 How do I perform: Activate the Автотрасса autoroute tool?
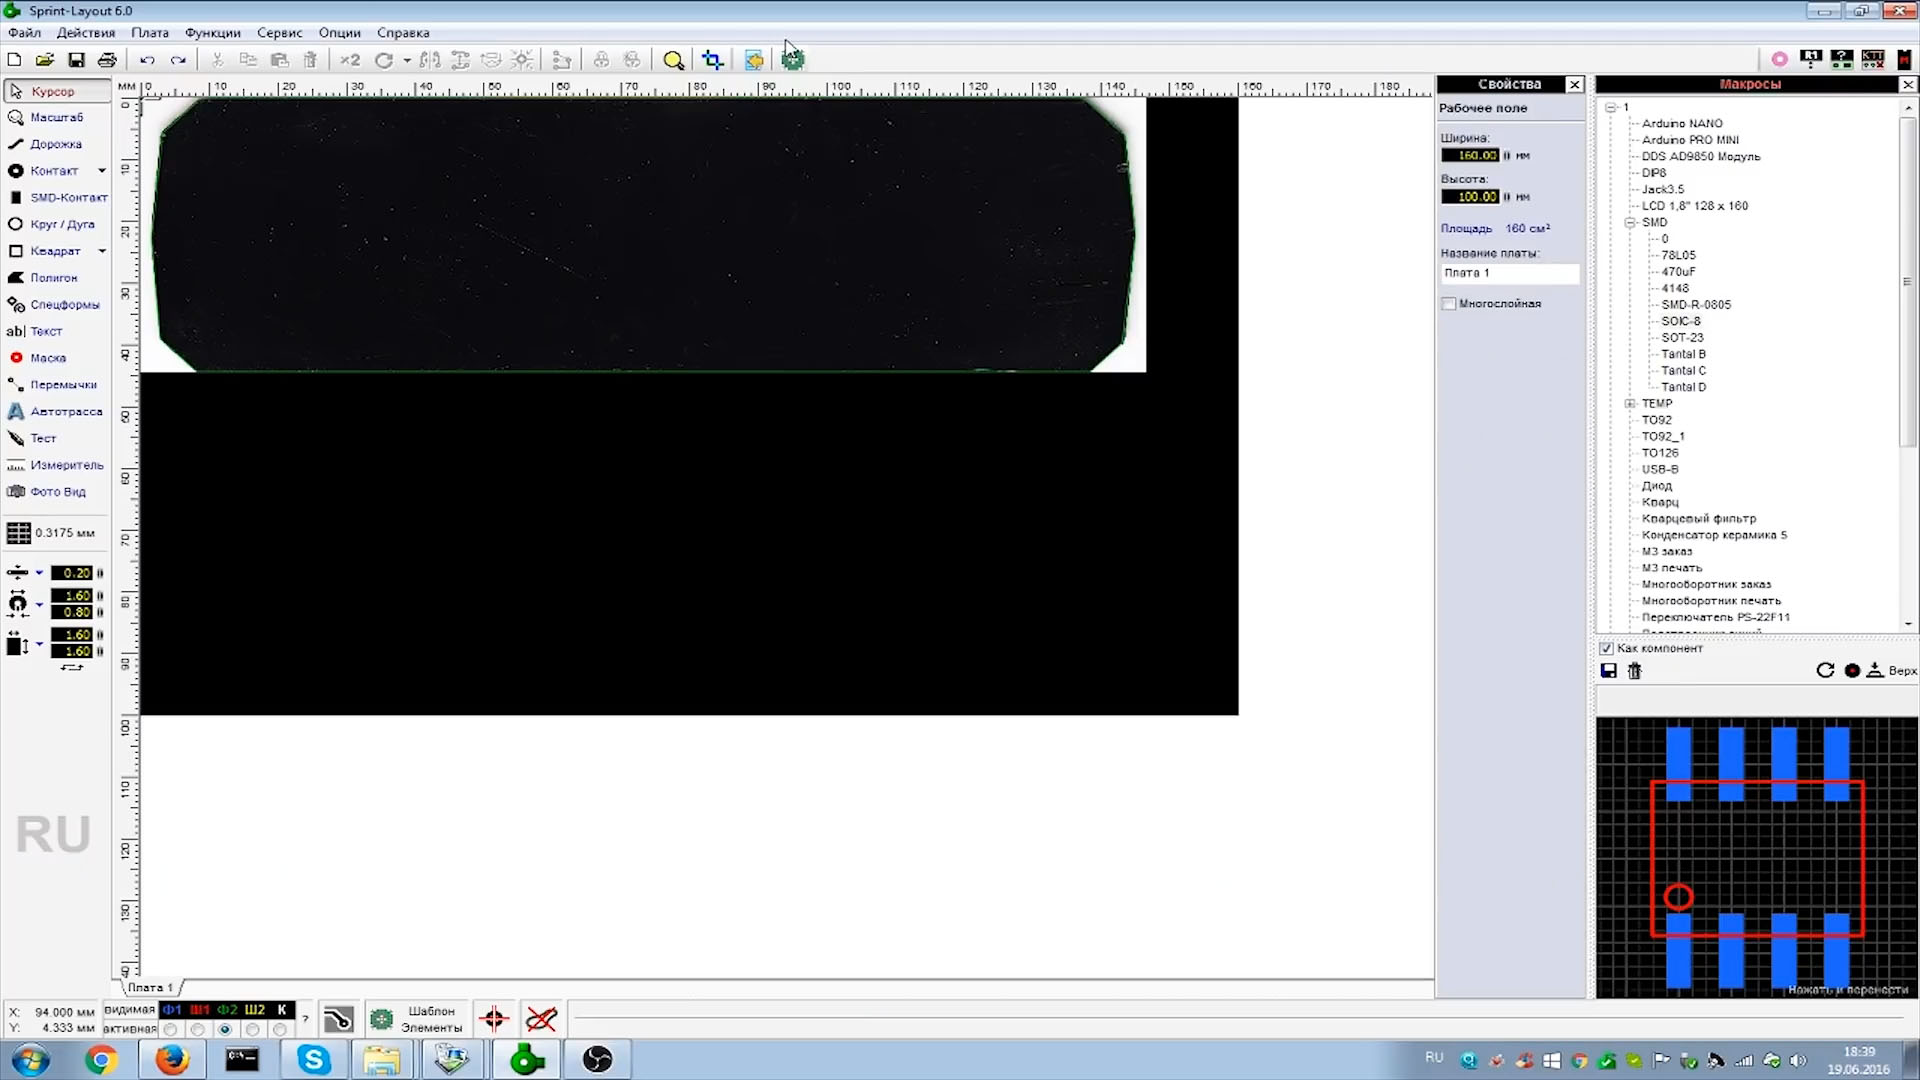(x=65, y=411)
